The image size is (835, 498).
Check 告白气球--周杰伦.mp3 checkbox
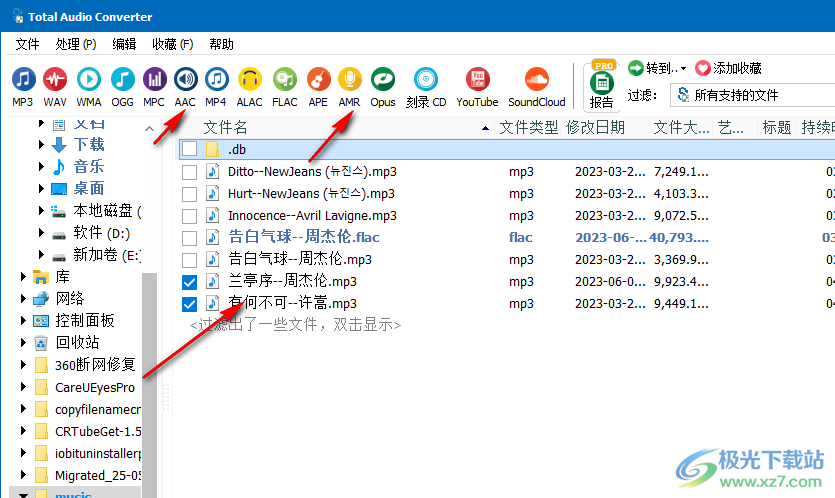(x=190, y=260)
